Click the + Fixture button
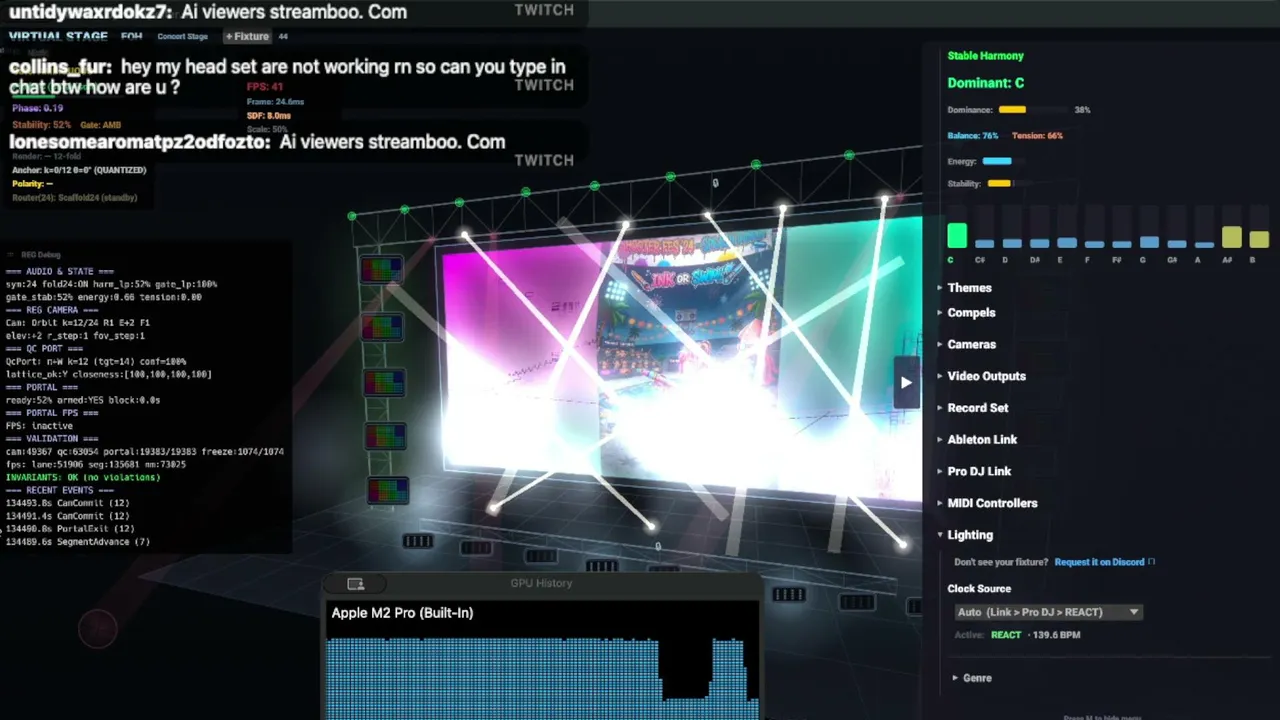This screenshot has width=1280, height=720. [x=247, y=37]
